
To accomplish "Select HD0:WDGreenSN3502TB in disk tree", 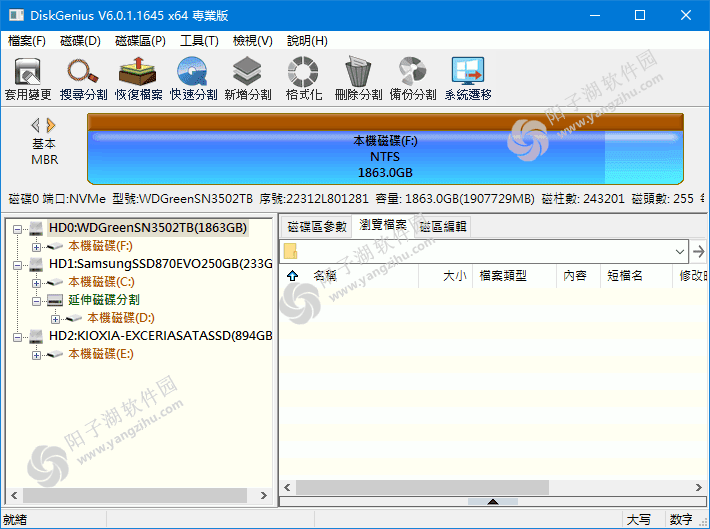I will click(148, 227).
